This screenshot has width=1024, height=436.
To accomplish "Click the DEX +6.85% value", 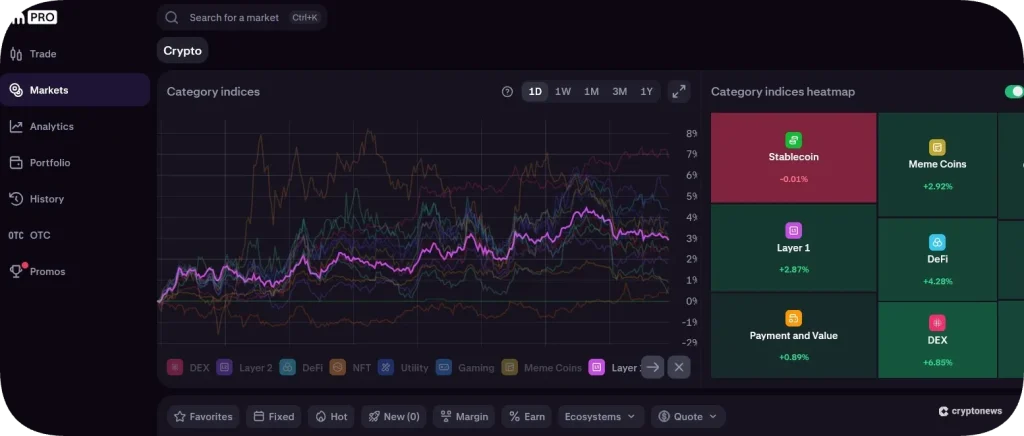I will [x=937, y=362].
